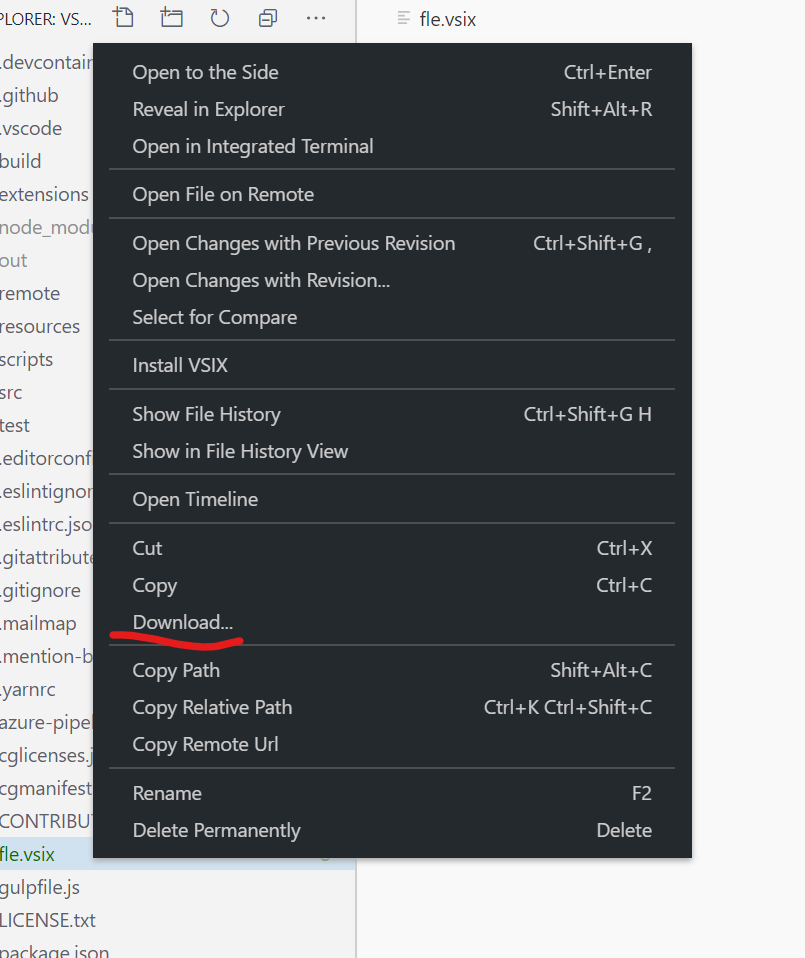Screen dimensions: 805x958
Task: Create a new folder with the New Folder icon
Action: (171, 17)
